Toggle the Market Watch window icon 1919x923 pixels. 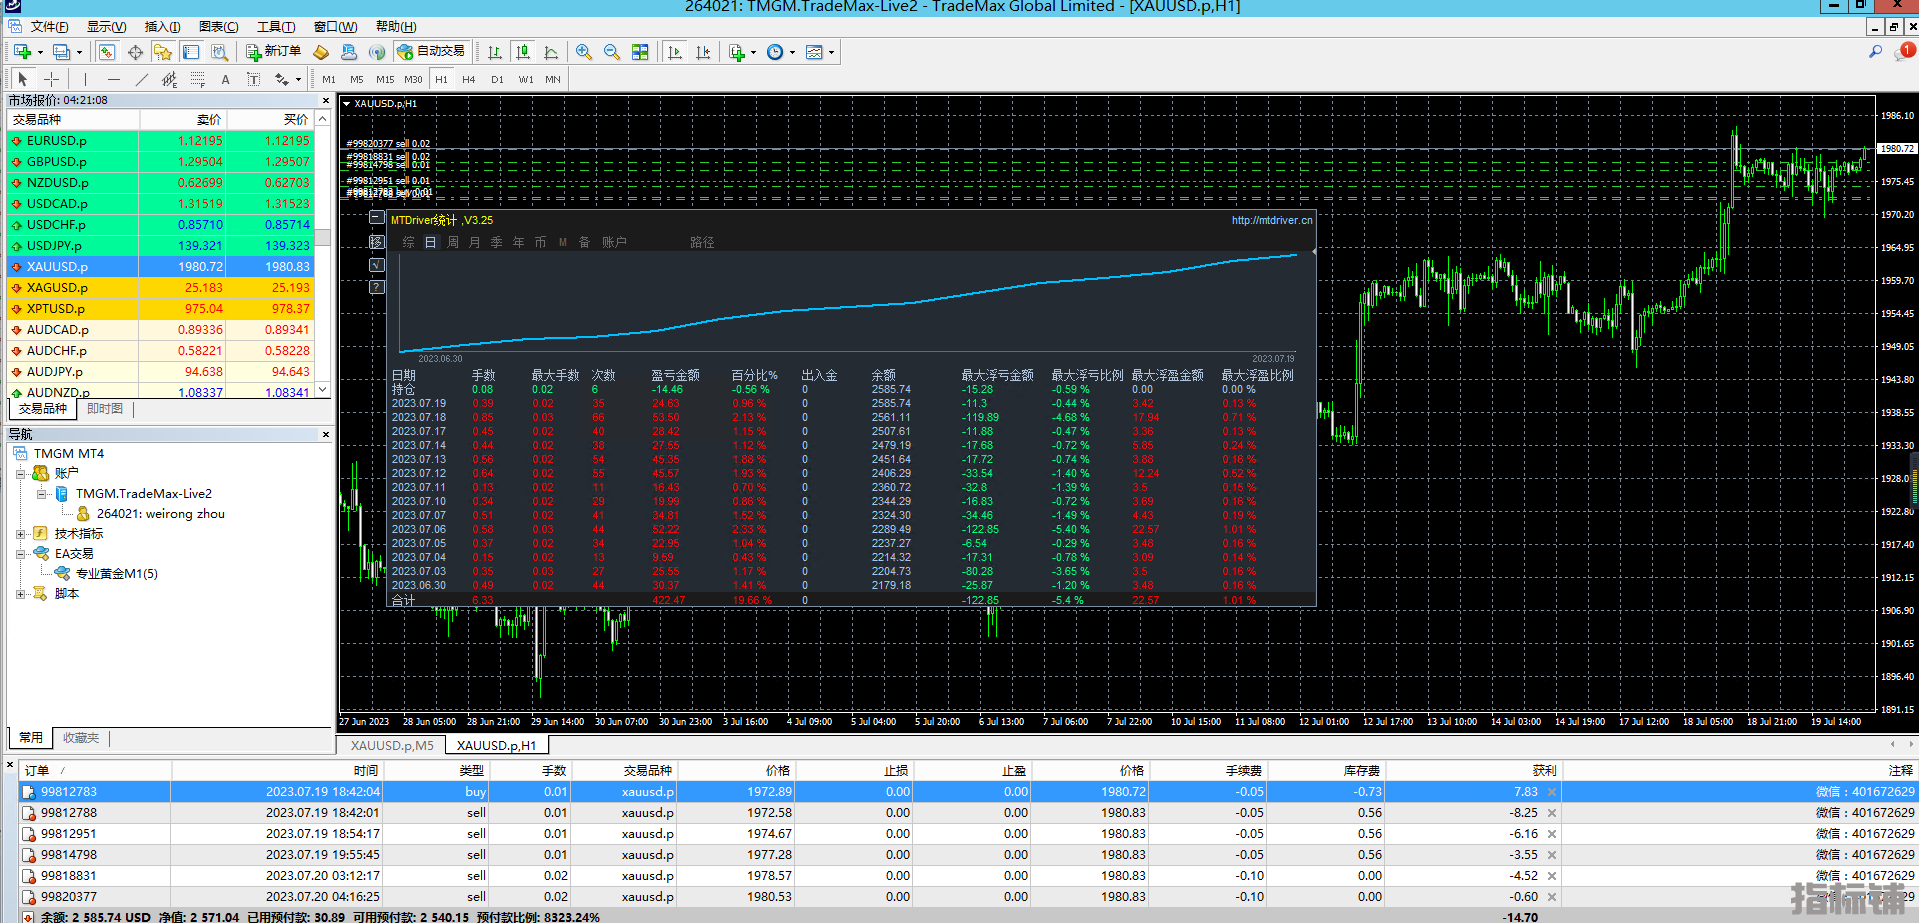coord(107,52)
